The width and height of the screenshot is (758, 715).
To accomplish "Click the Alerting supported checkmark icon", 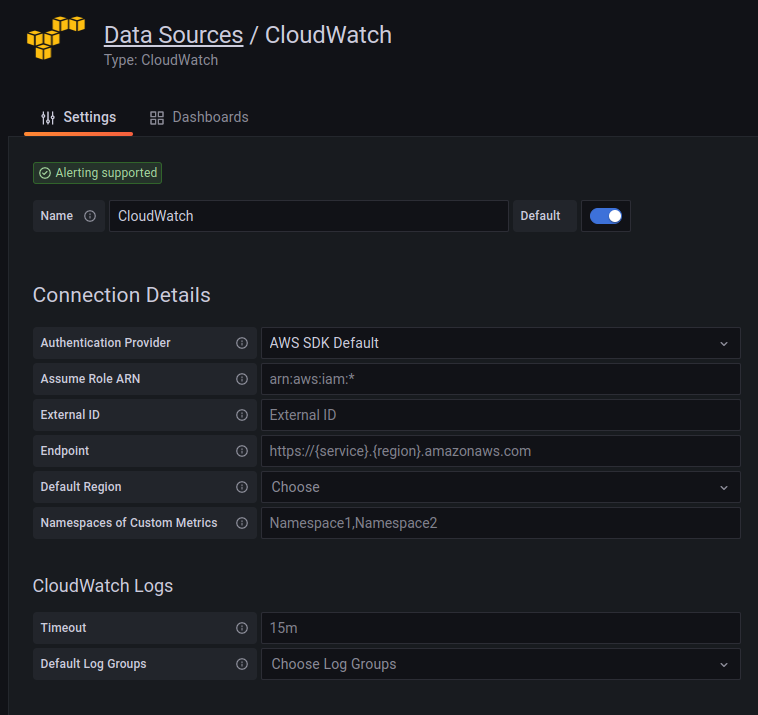I will coord(45,173).
